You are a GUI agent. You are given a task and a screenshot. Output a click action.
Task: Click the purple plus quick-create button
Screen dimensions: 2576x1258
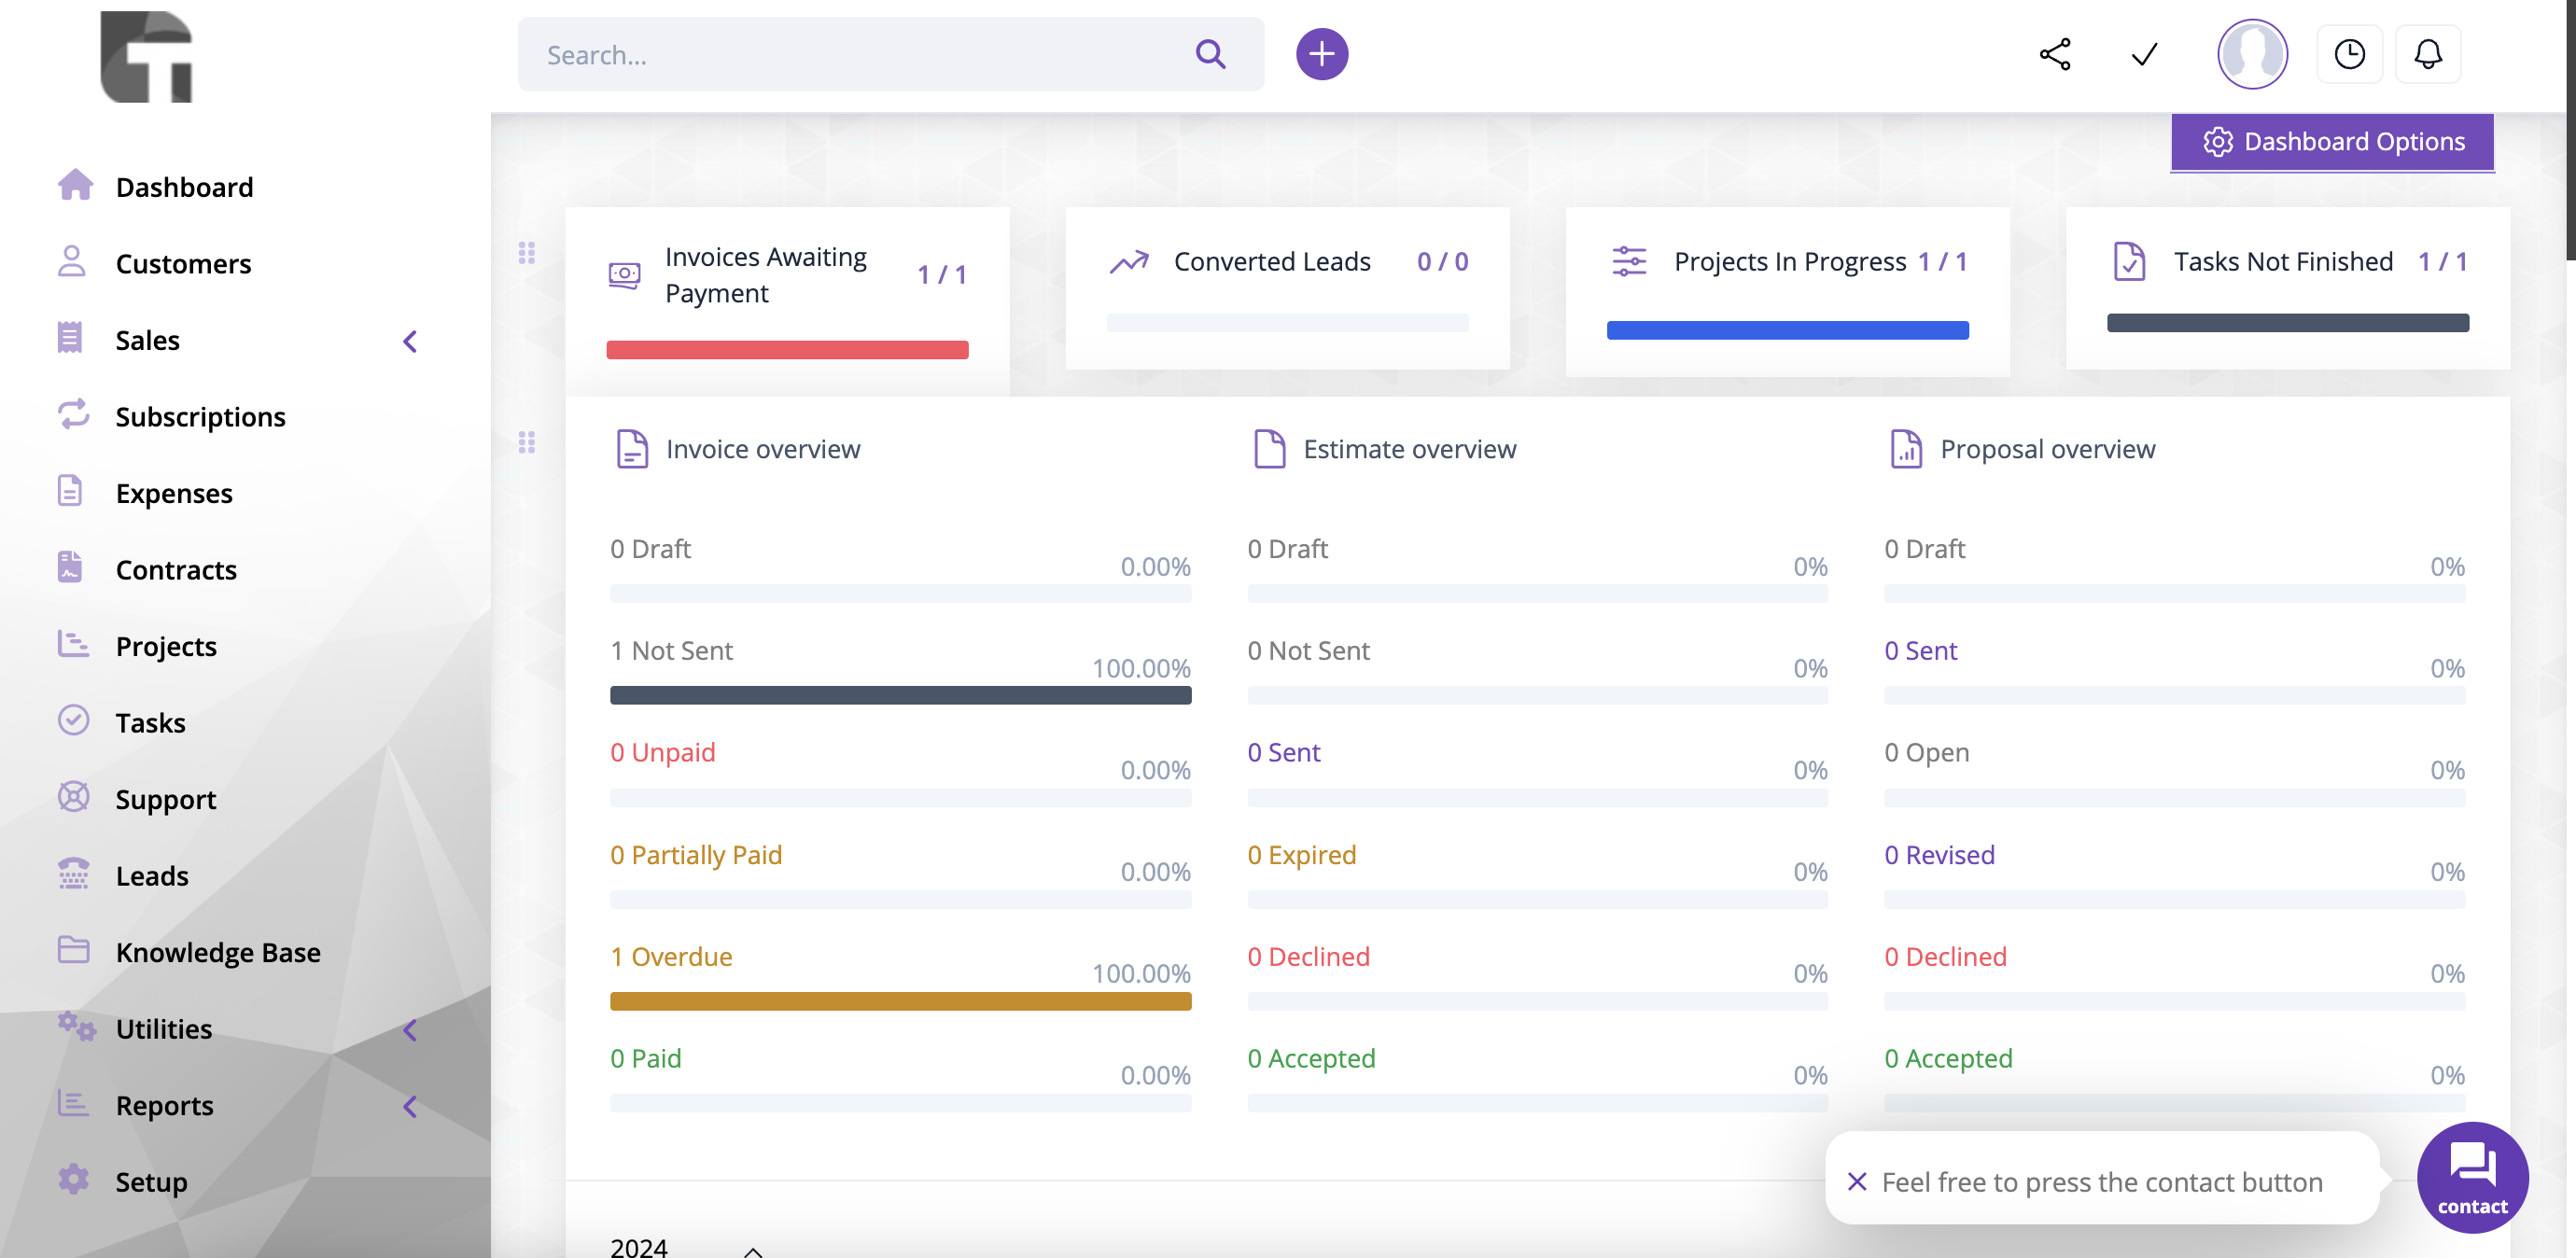click(x=1321, y=54)
